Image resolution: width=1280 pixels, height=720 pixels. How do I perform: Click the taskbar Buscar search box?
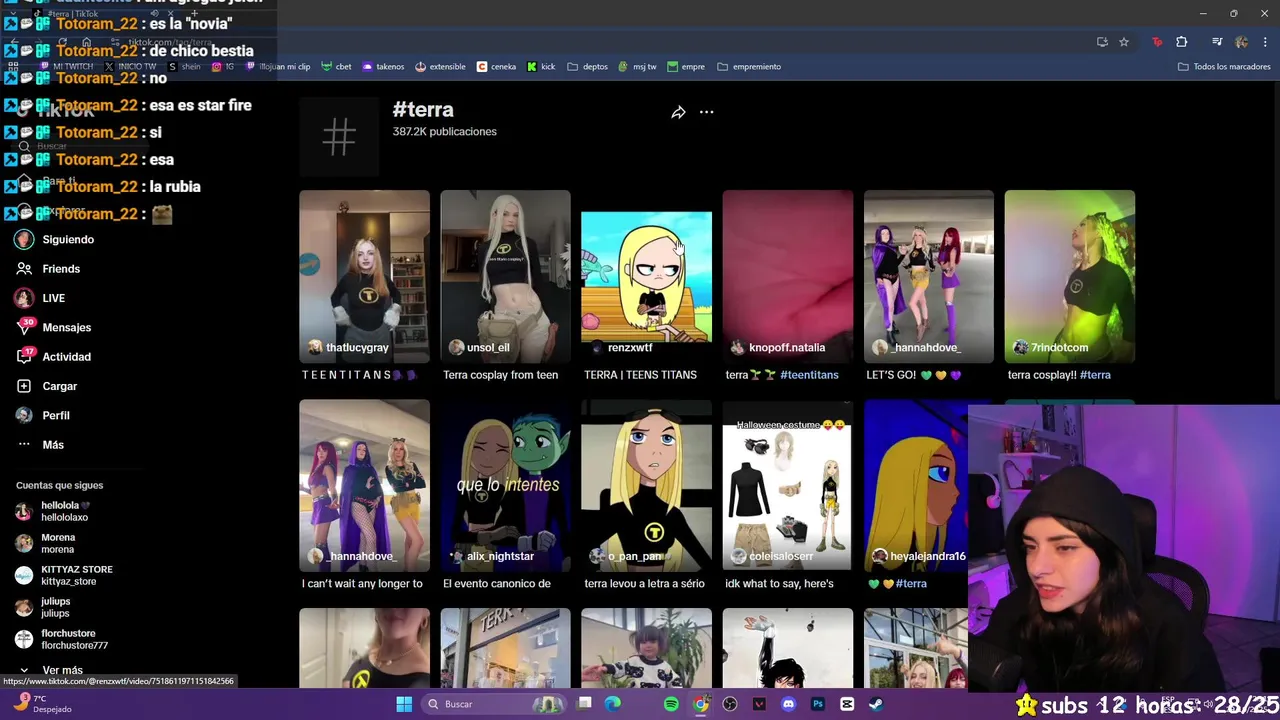[x=492, y=704]
